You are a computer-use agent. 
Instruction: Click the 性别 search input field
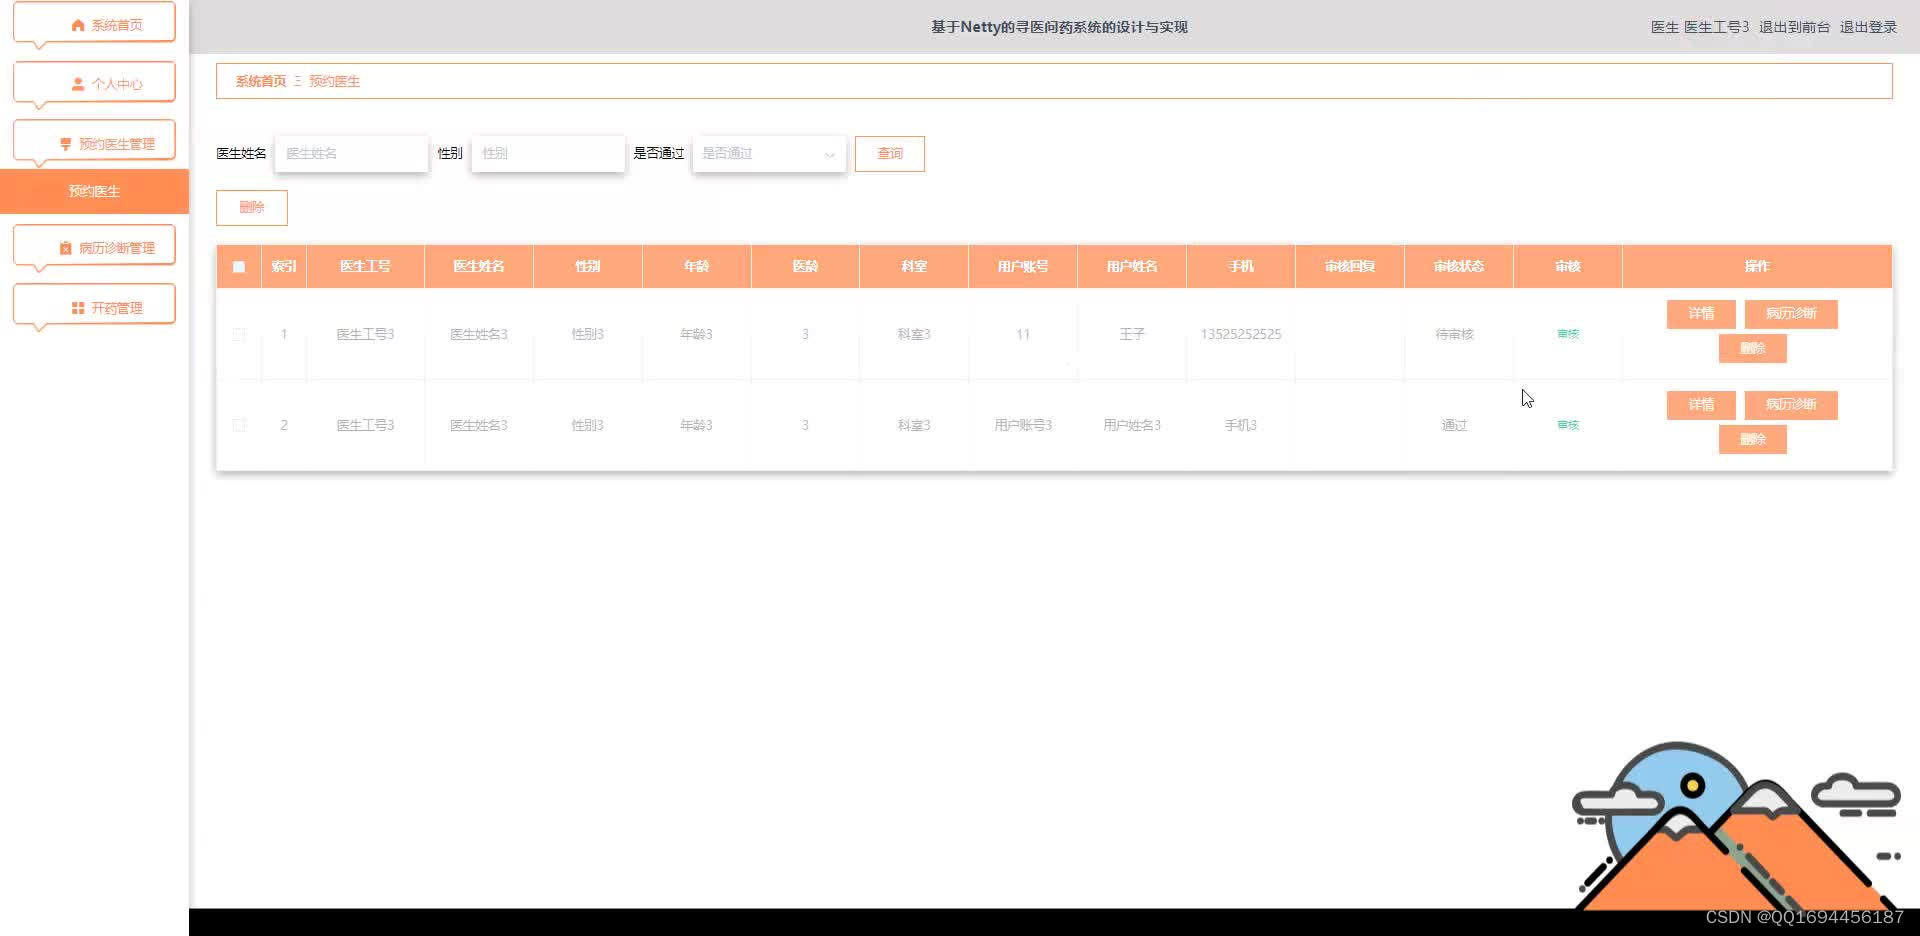pyautogui.click(x=548, y=154)
